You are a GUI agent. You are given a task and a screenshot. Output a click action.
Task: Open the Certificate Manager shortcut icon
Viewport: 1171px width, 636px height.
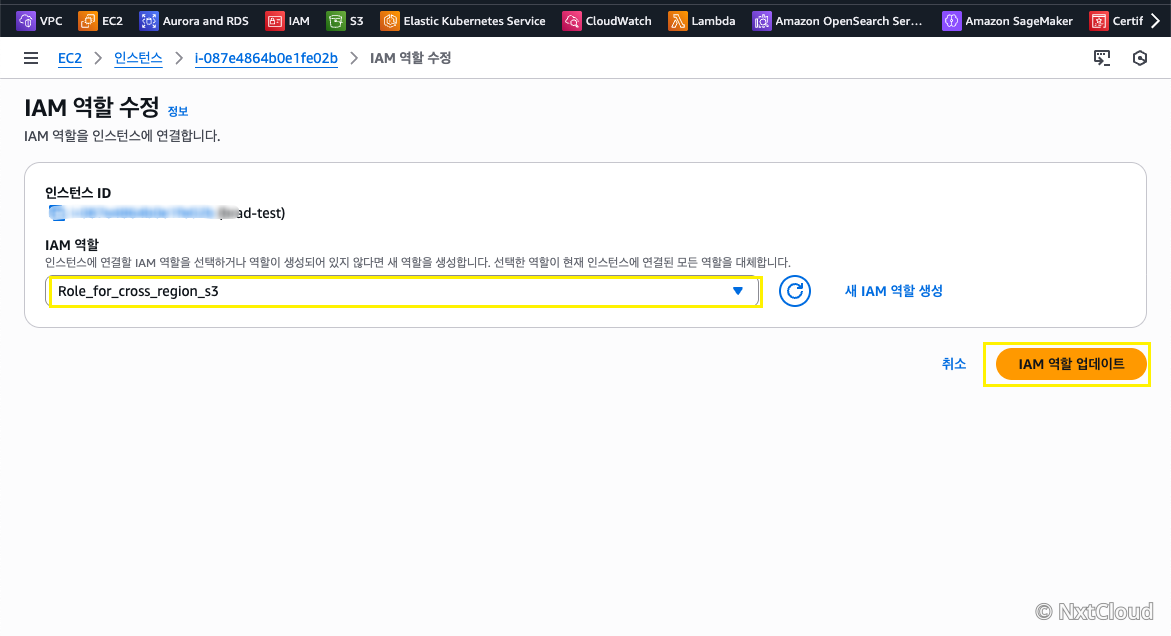coord(1099,21)
